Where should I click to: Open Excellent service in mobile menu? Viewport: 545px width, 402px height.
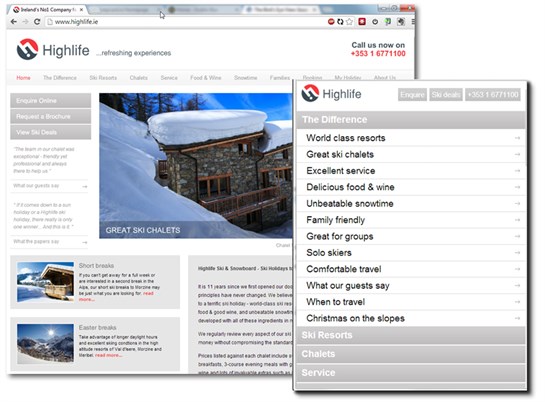click(x=411, y=171)
